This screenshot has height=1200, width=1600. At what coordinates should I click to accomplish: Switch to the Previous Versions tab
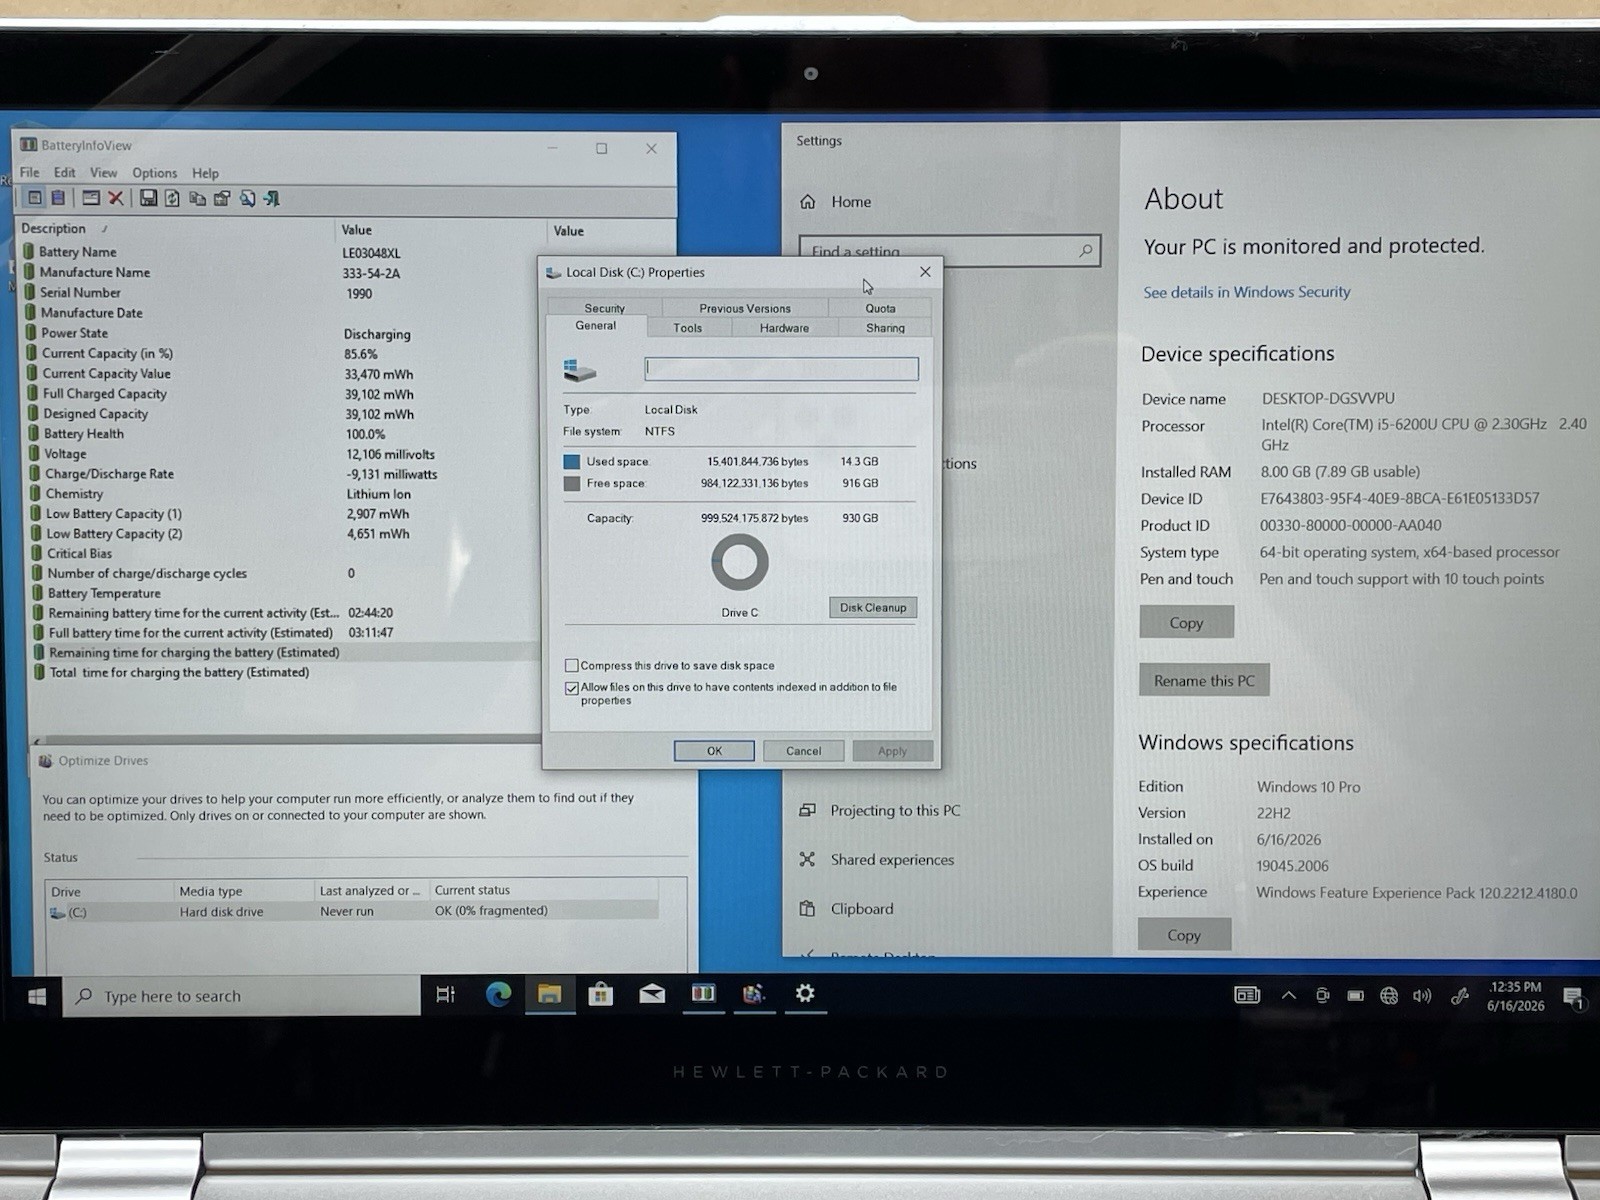745,308
